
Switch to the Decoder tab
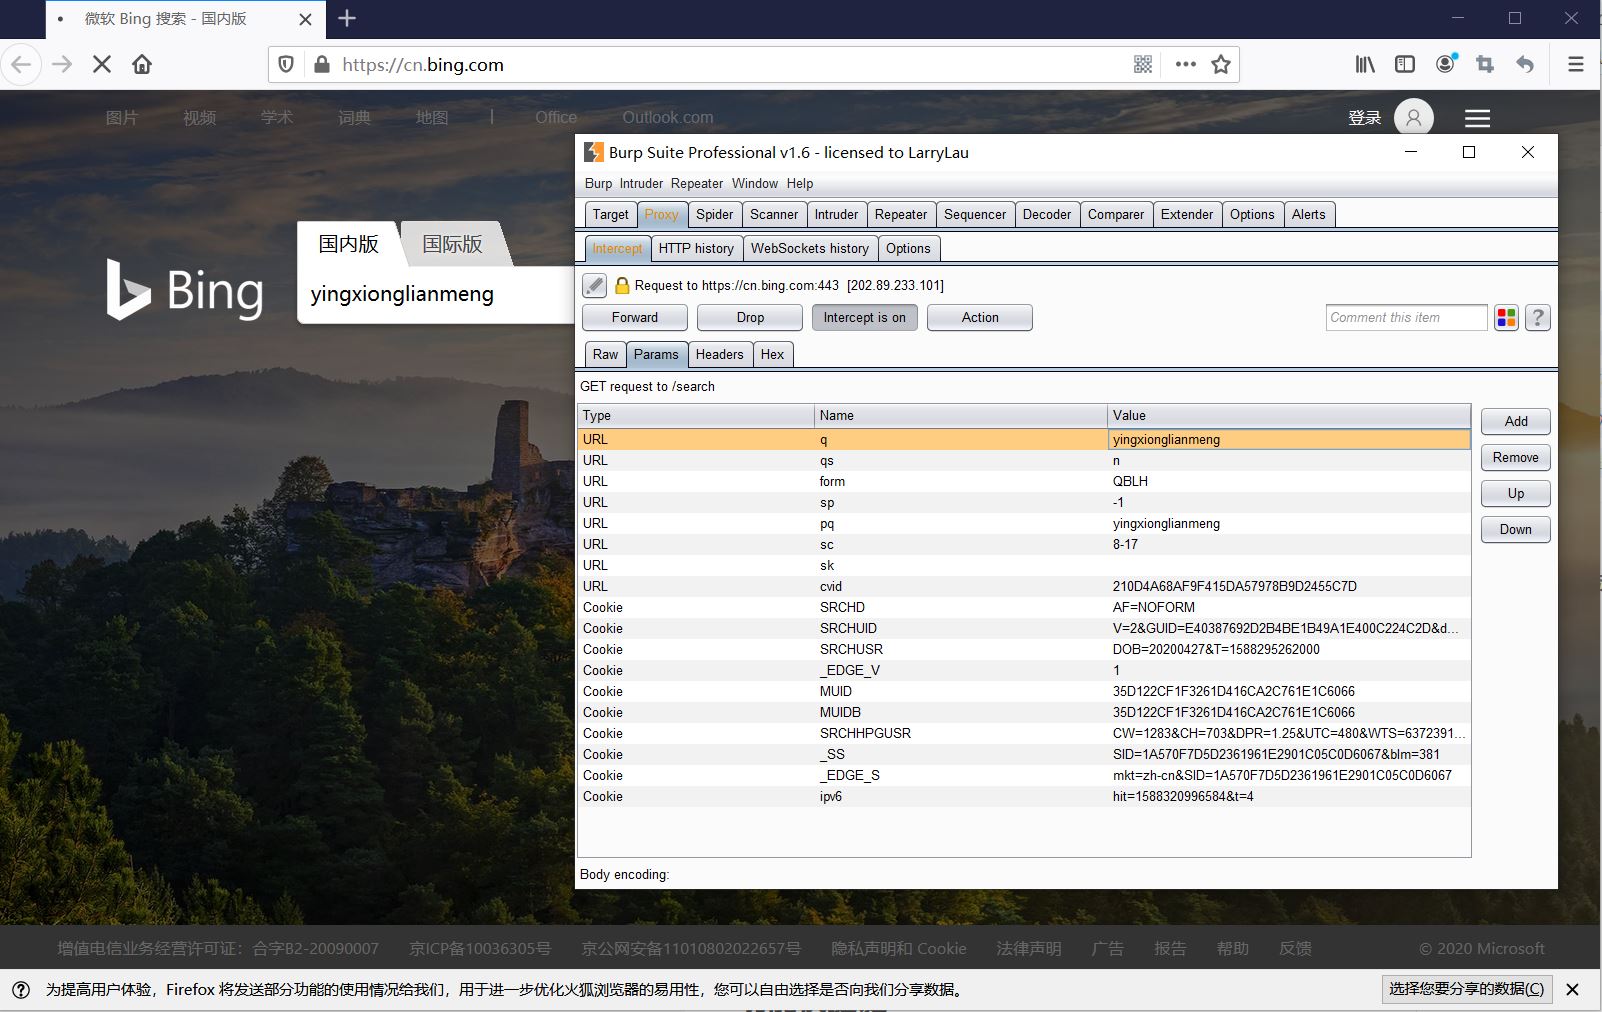1047,214
